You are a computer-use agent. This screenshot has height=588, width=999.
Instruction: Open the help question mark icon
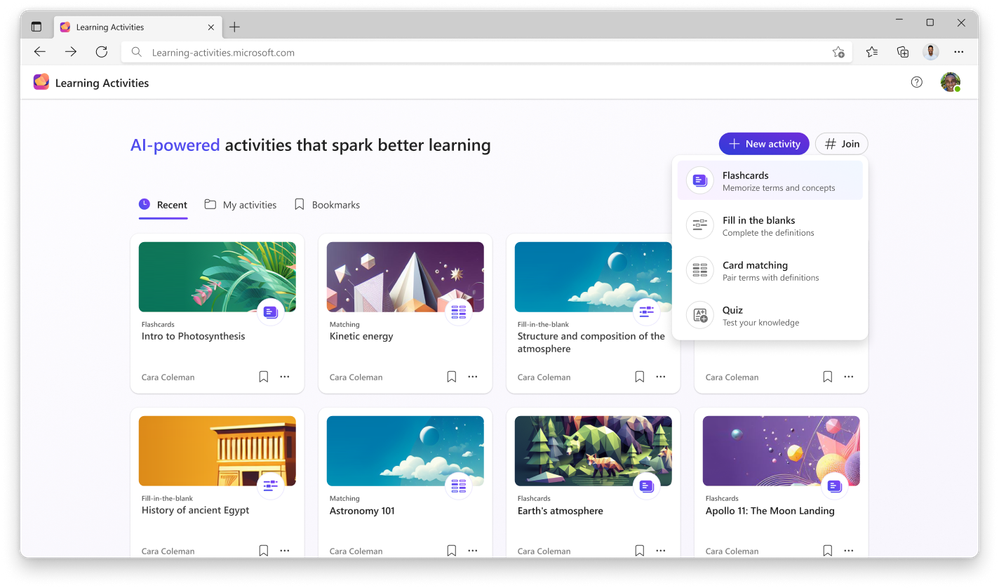click(916, 82)
